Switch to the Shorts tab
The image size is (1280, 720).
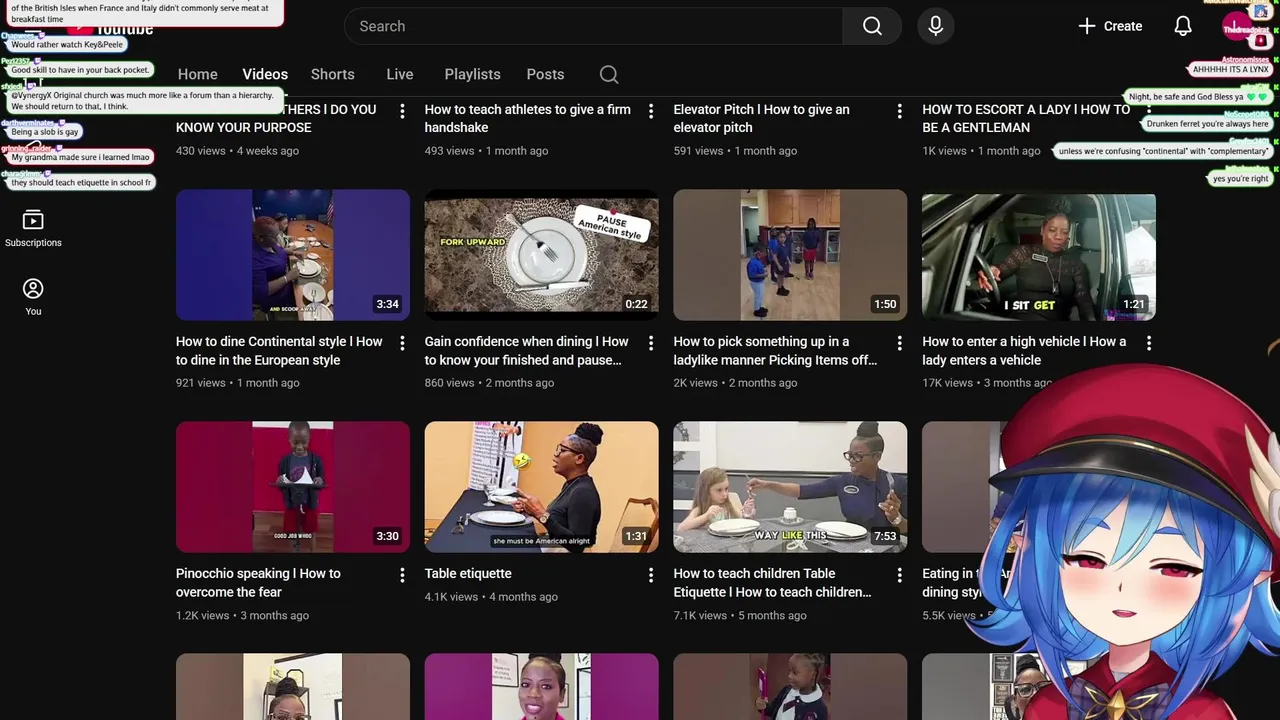333,74
